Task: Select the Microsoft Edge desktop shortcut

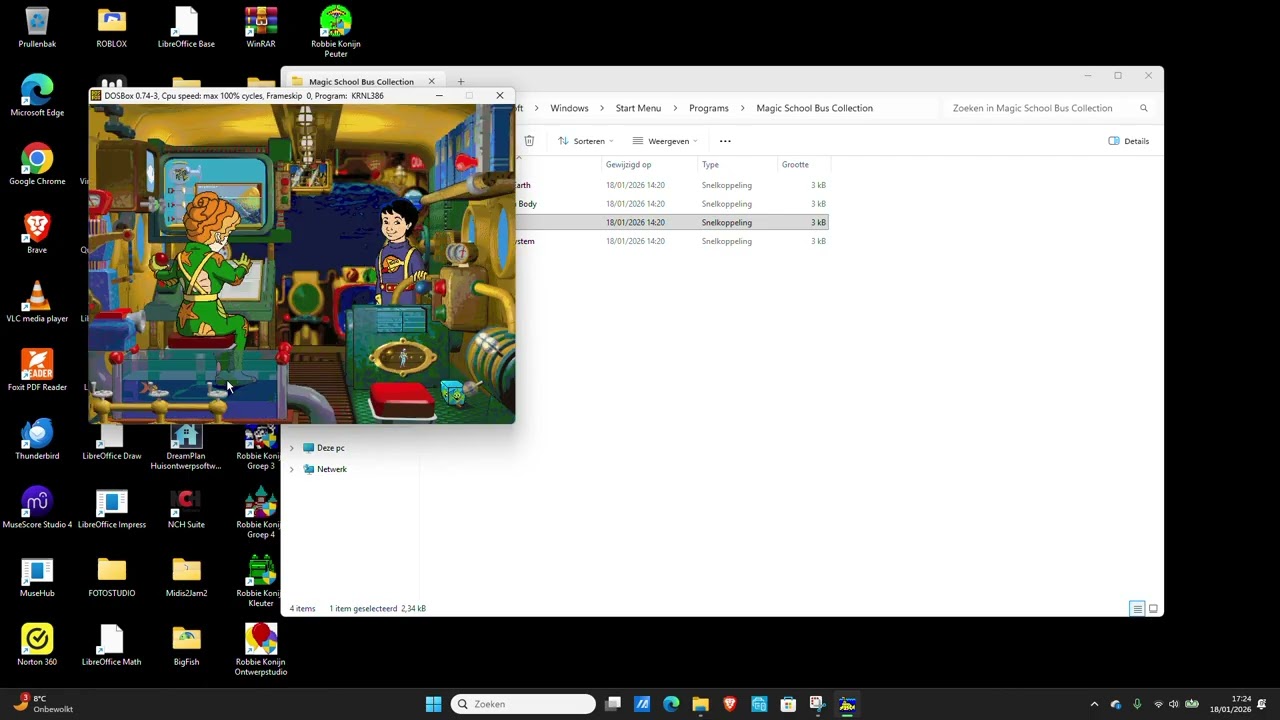Action: click(x=37, y=96)
